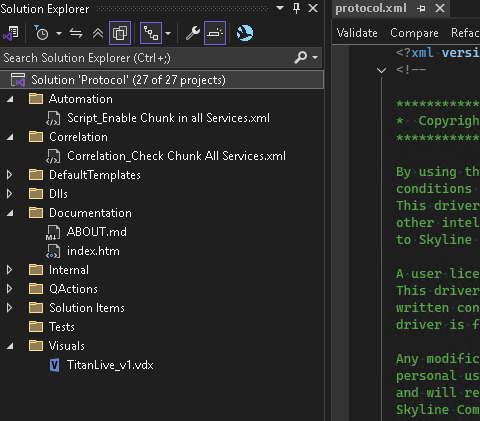Pin the Solution Explorer panel
This screenshot has height=421, width=480.
(x=296, y=8)
